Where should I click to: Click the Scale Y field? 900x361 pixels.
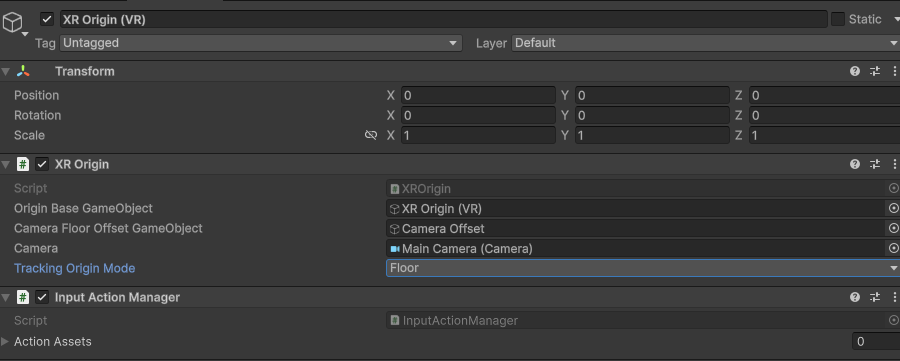click(x=652, y=135)
